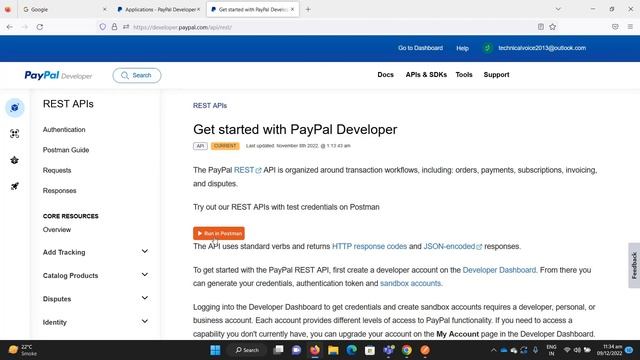This screenshot has width=640, height=360.
Task: Open File Explorer from the taskbar
Action: (333, 350)
